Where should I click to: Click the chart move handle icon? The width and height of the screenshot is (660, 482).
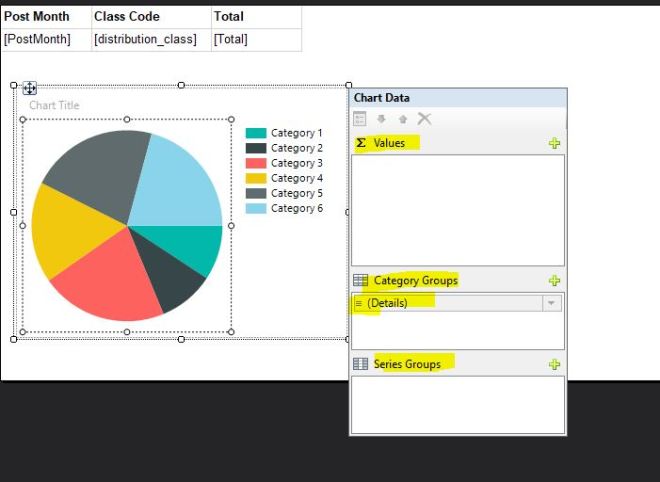[29, 88]
